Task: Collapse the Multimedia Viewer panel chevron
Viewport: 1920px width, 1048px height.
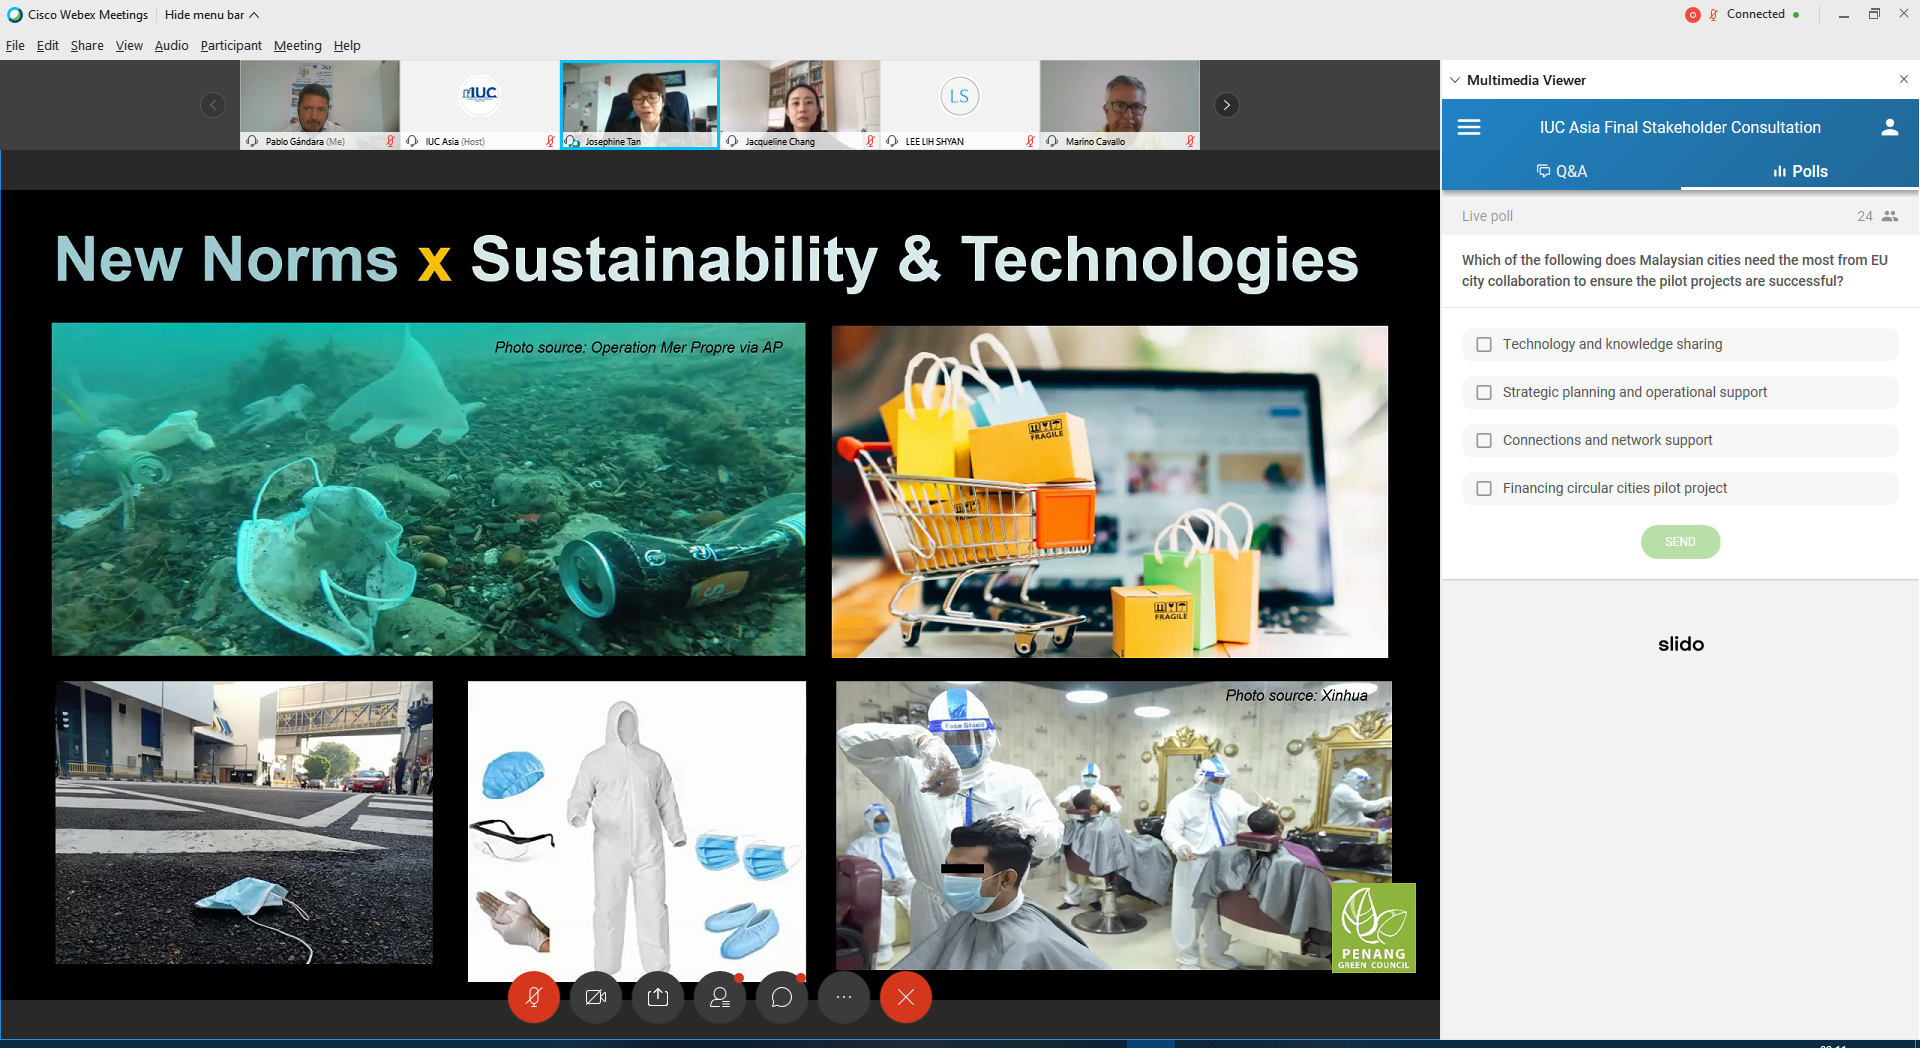Action: pyautogui.click(x=1455, y=80)
